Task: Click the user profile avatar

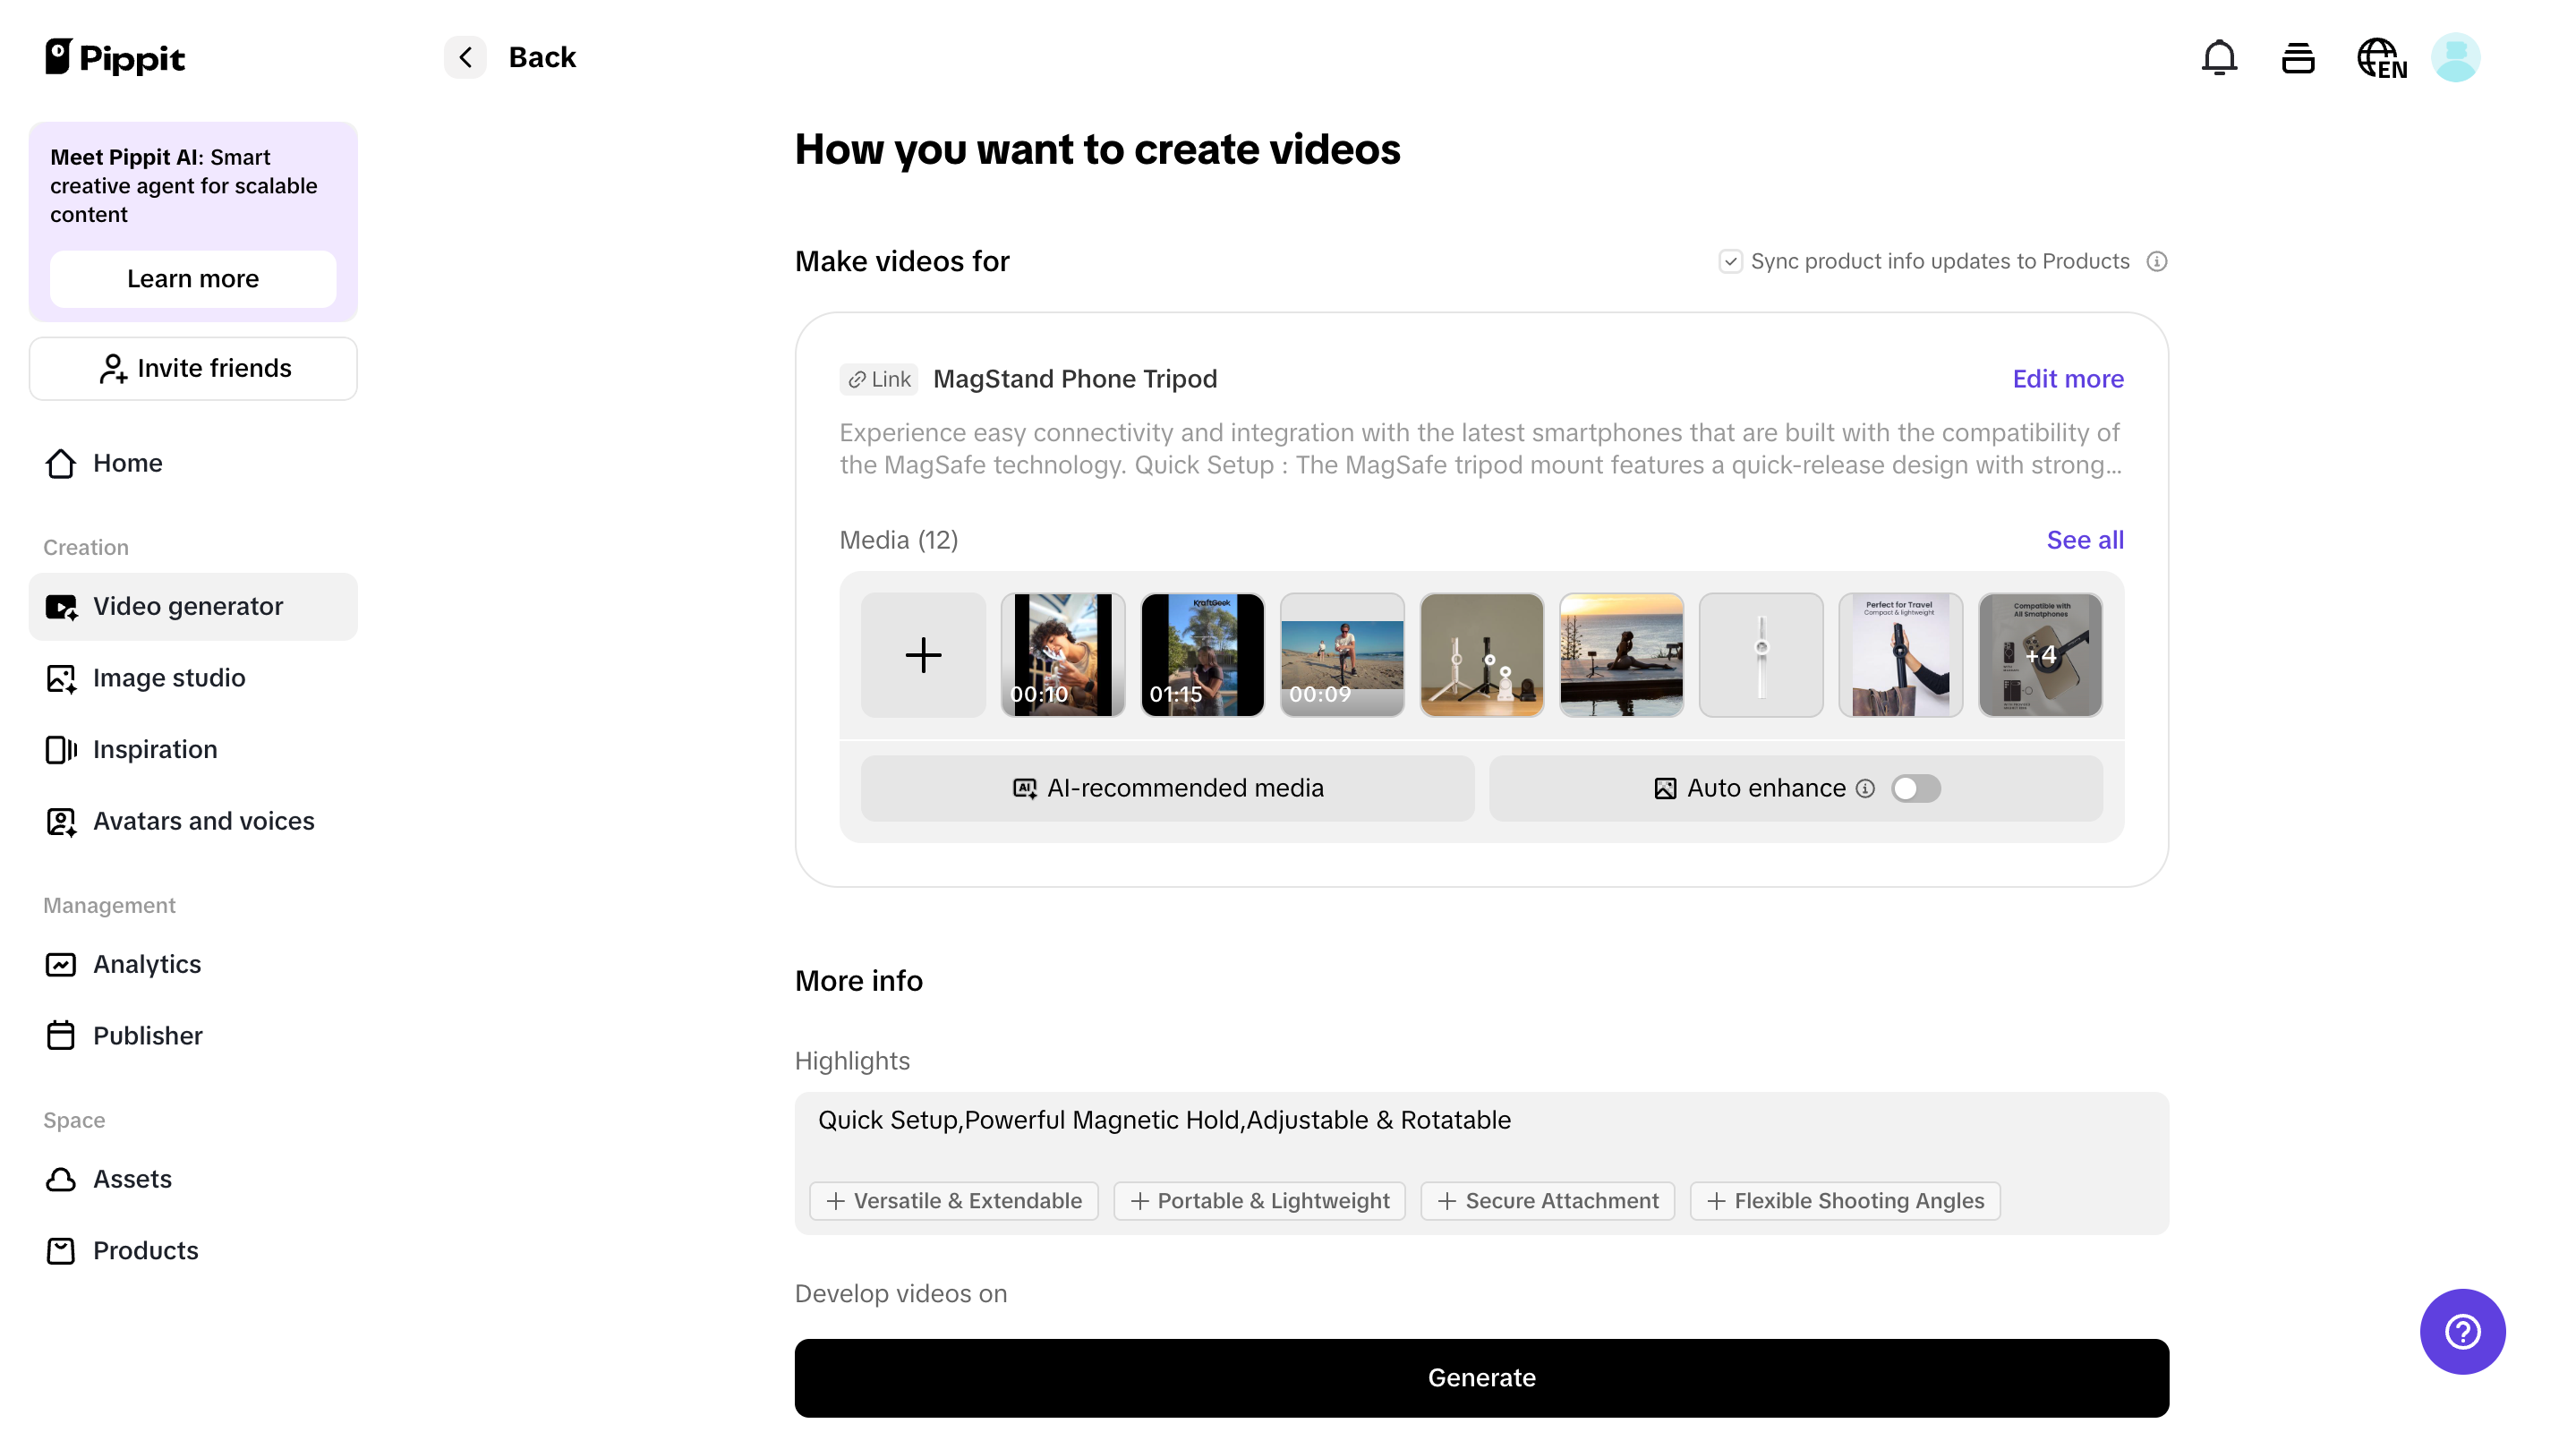Action: 2454,58
